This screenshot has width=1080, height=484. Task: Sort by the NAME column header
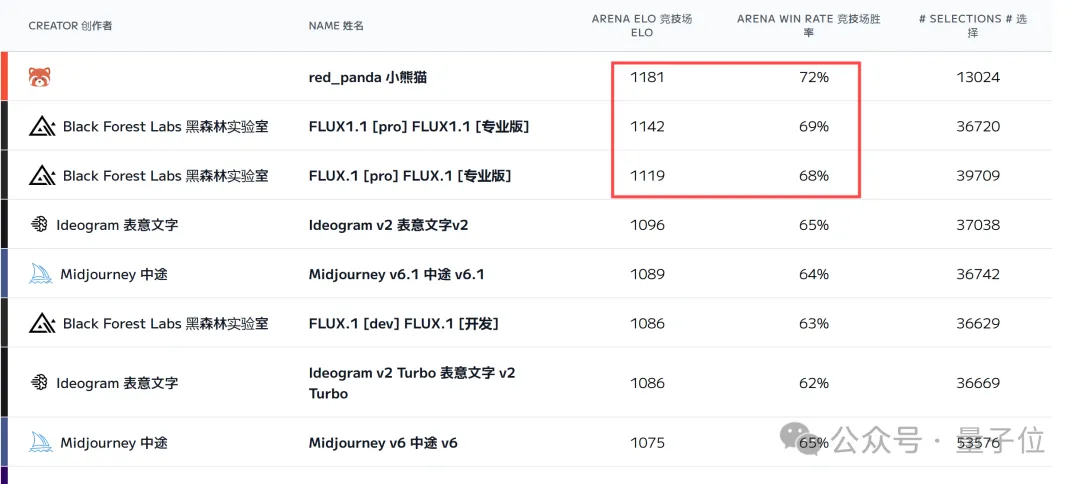point(336,26)
